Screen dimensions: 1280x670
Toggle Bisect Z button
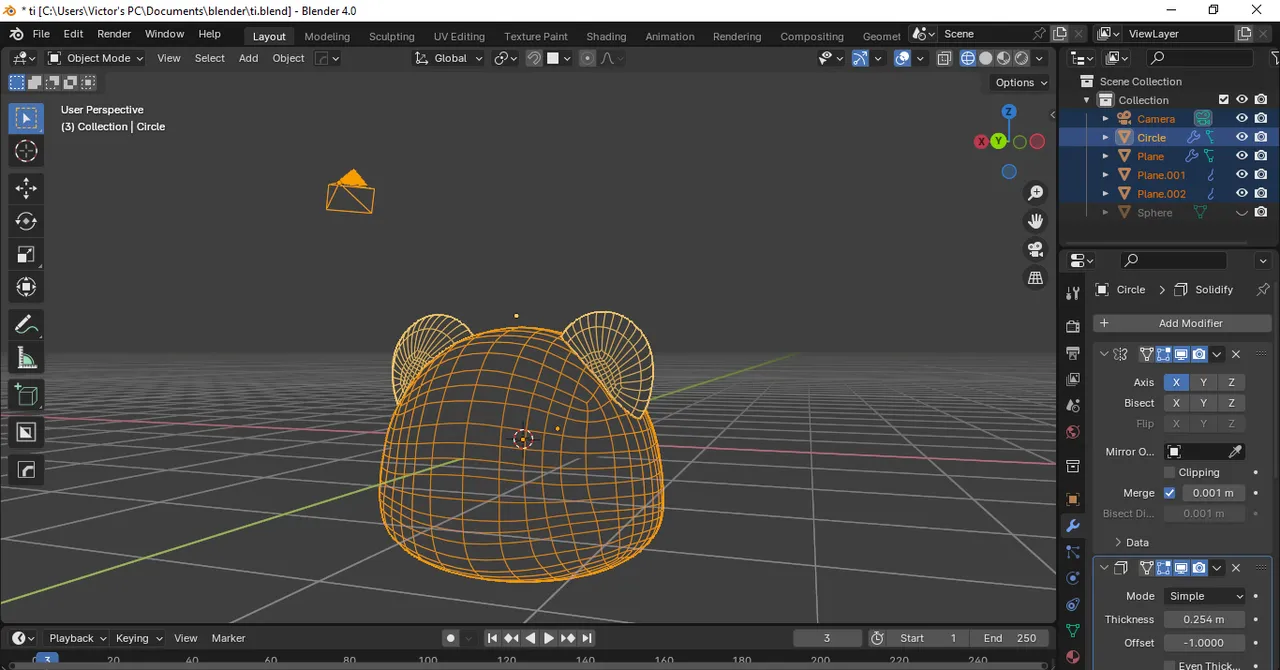[x=1231, y=403]
